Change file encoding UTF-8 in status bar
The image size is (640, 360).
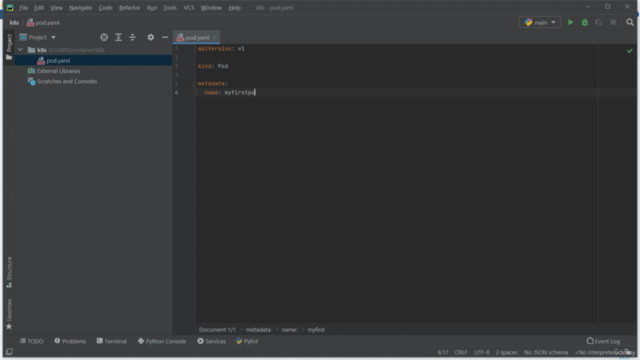coord(482,352)
